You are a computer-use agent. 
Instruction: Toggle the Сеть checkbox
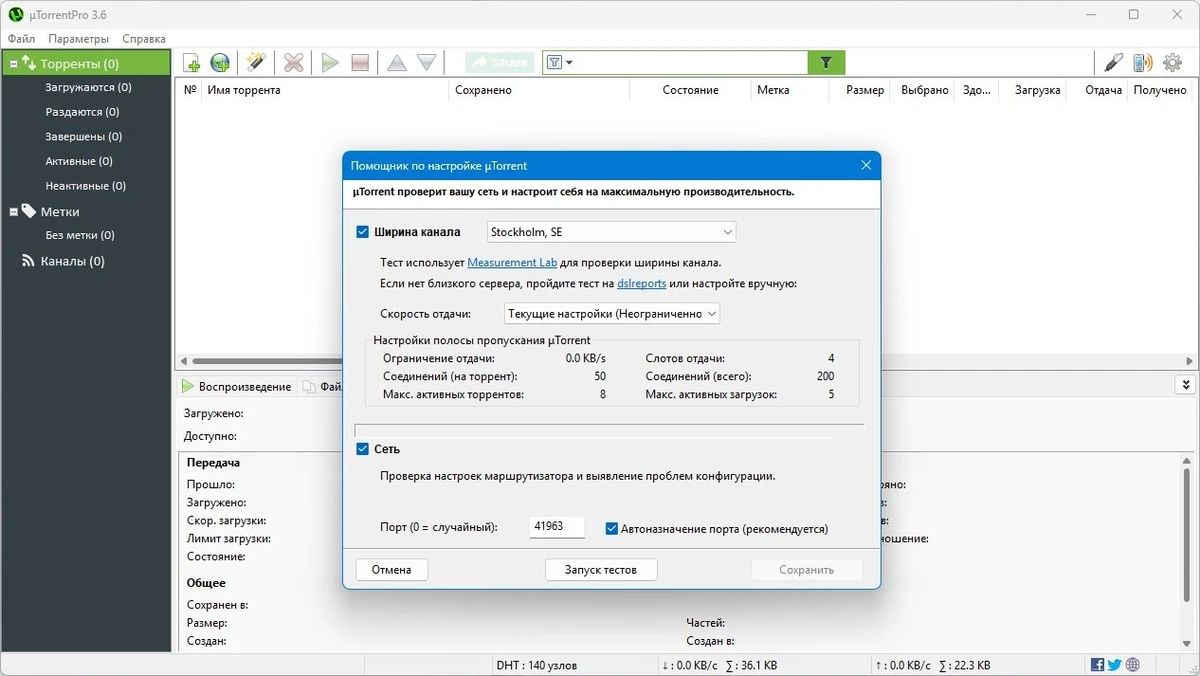pos(363,449)
